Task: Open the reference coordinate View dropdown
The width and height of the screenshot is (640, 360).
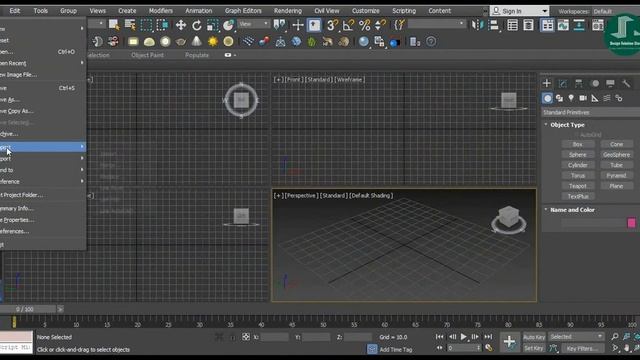Action: tap(253, 24)
